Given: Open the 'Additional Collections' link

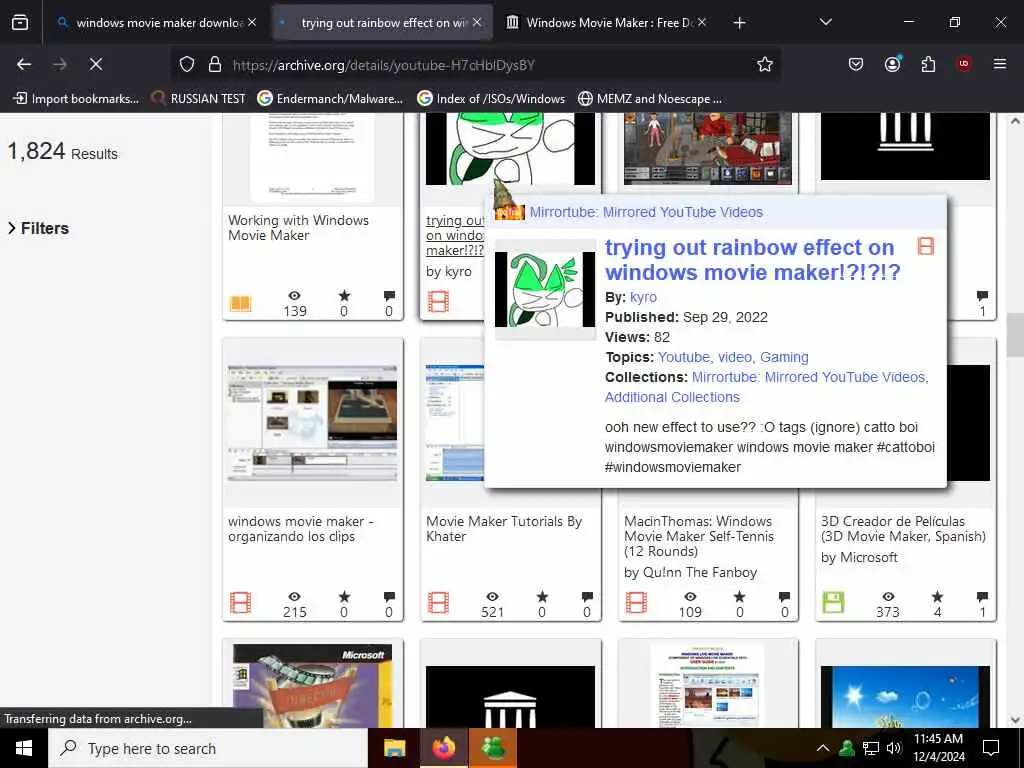Looking at the screenshot, I should pyautogui.click(x=672, y=397).
